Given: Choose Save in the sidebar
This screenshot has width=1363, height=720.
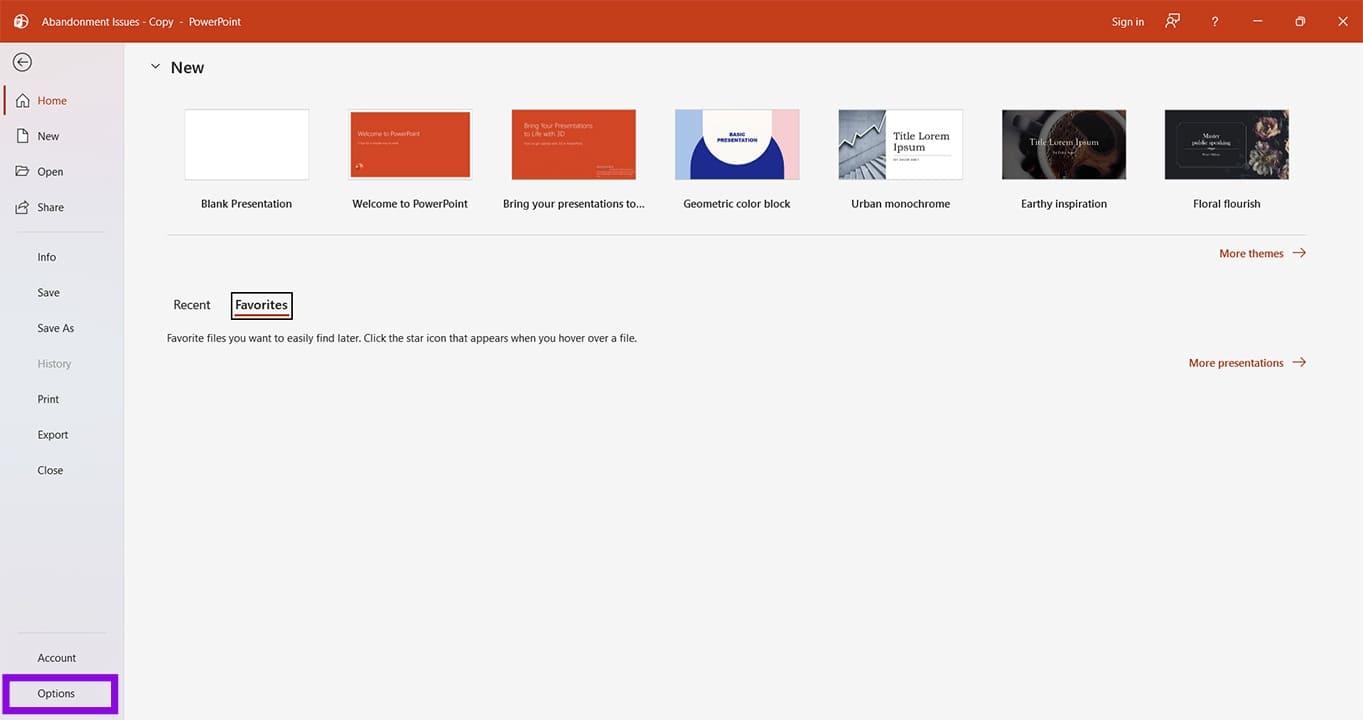Looking at the screenshot, I should tap(49, 293).
